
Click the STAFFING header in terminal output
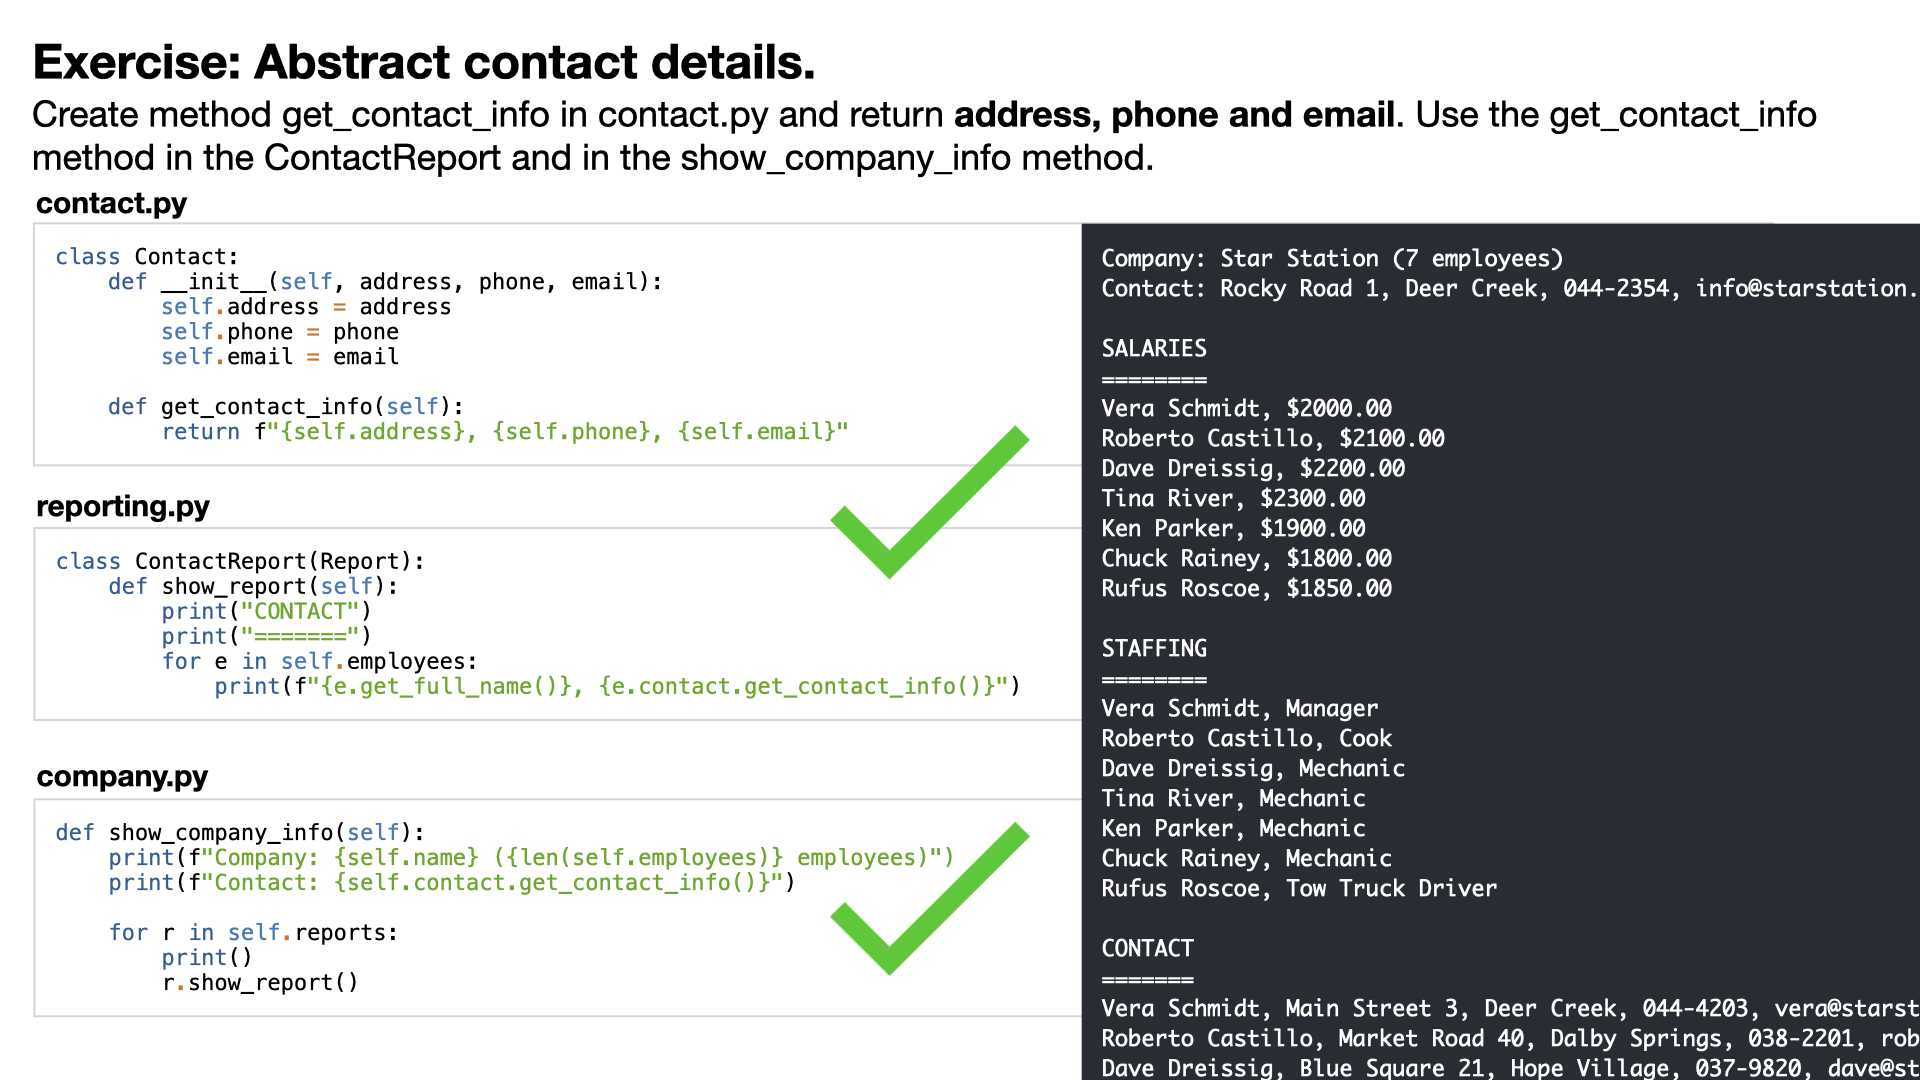pos(1154,648)
